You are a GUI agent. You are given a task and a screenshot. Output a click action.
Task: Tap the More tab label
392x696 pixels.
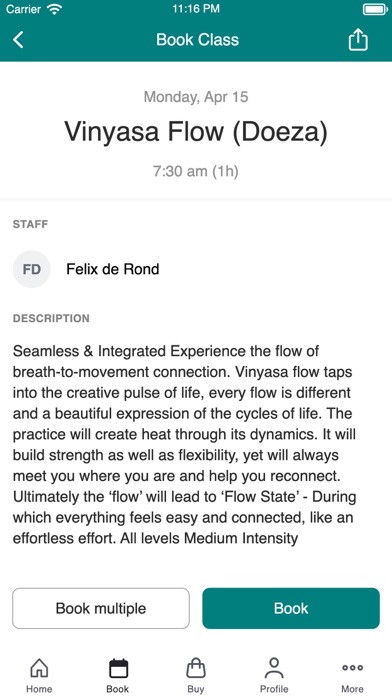point(352,689)
